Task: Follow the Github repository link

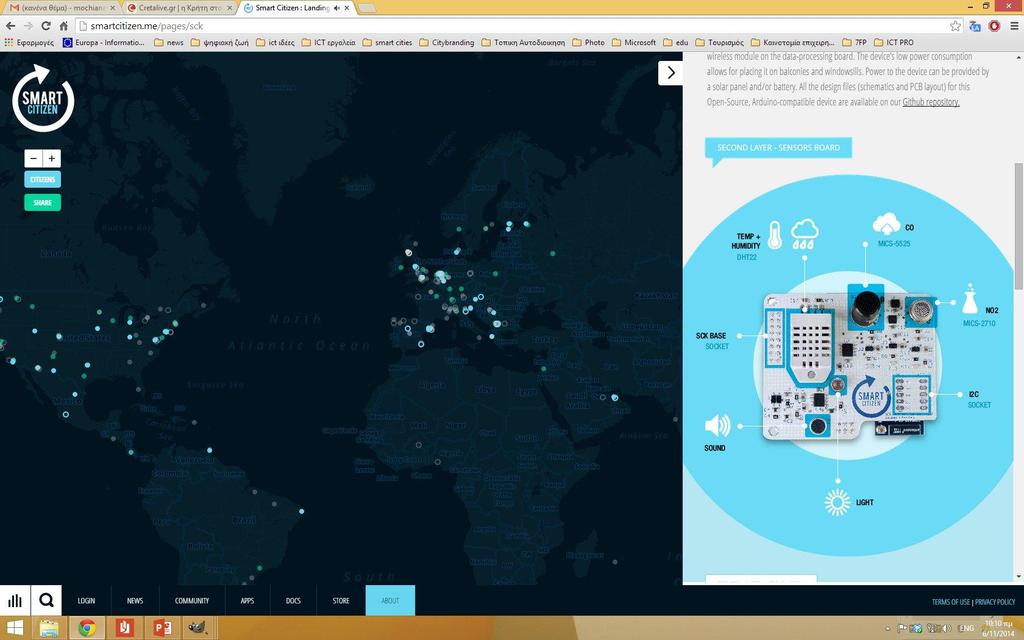Action: tap(931, 102)
